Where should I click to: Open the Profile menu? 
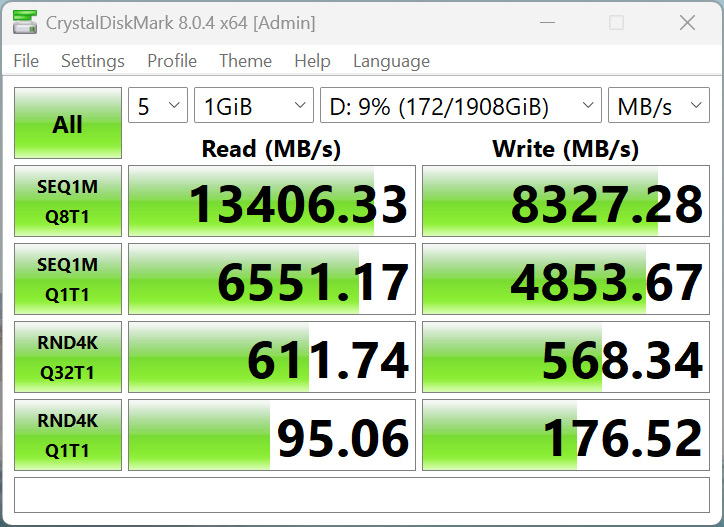[172, 61]
